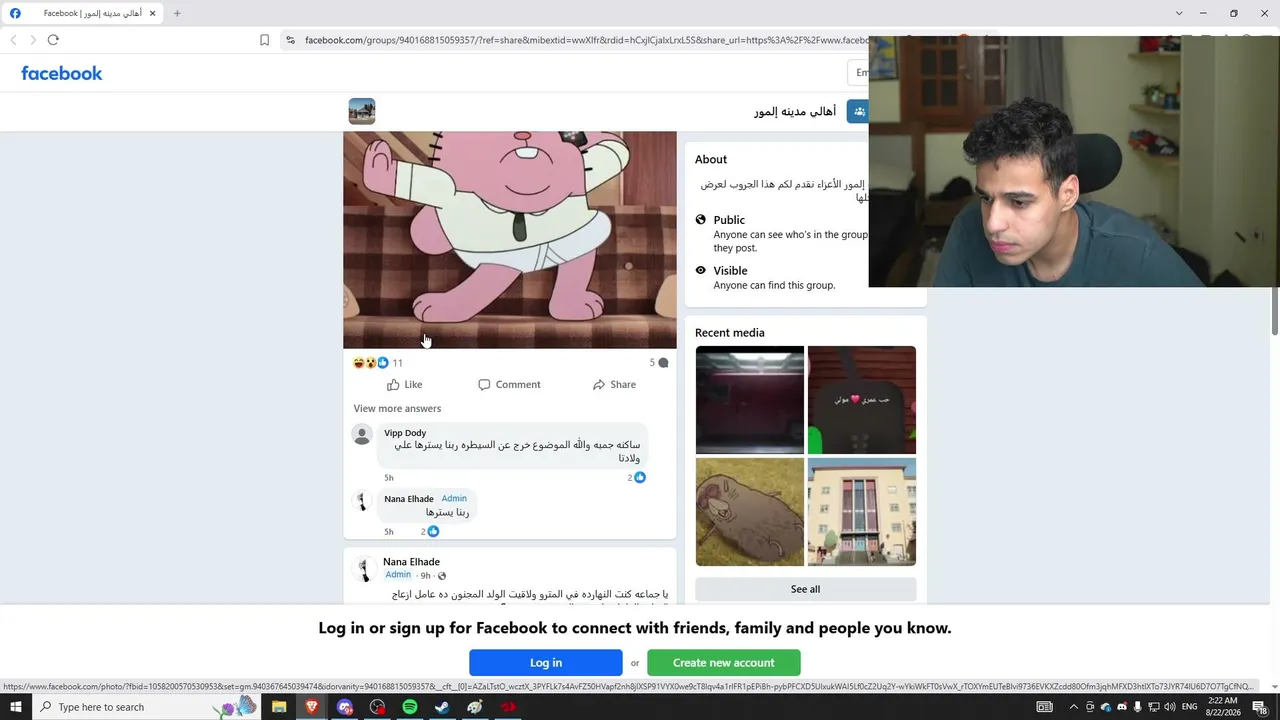
Task: Open the volume control in system tray
Action: [x=1170, y=707]
